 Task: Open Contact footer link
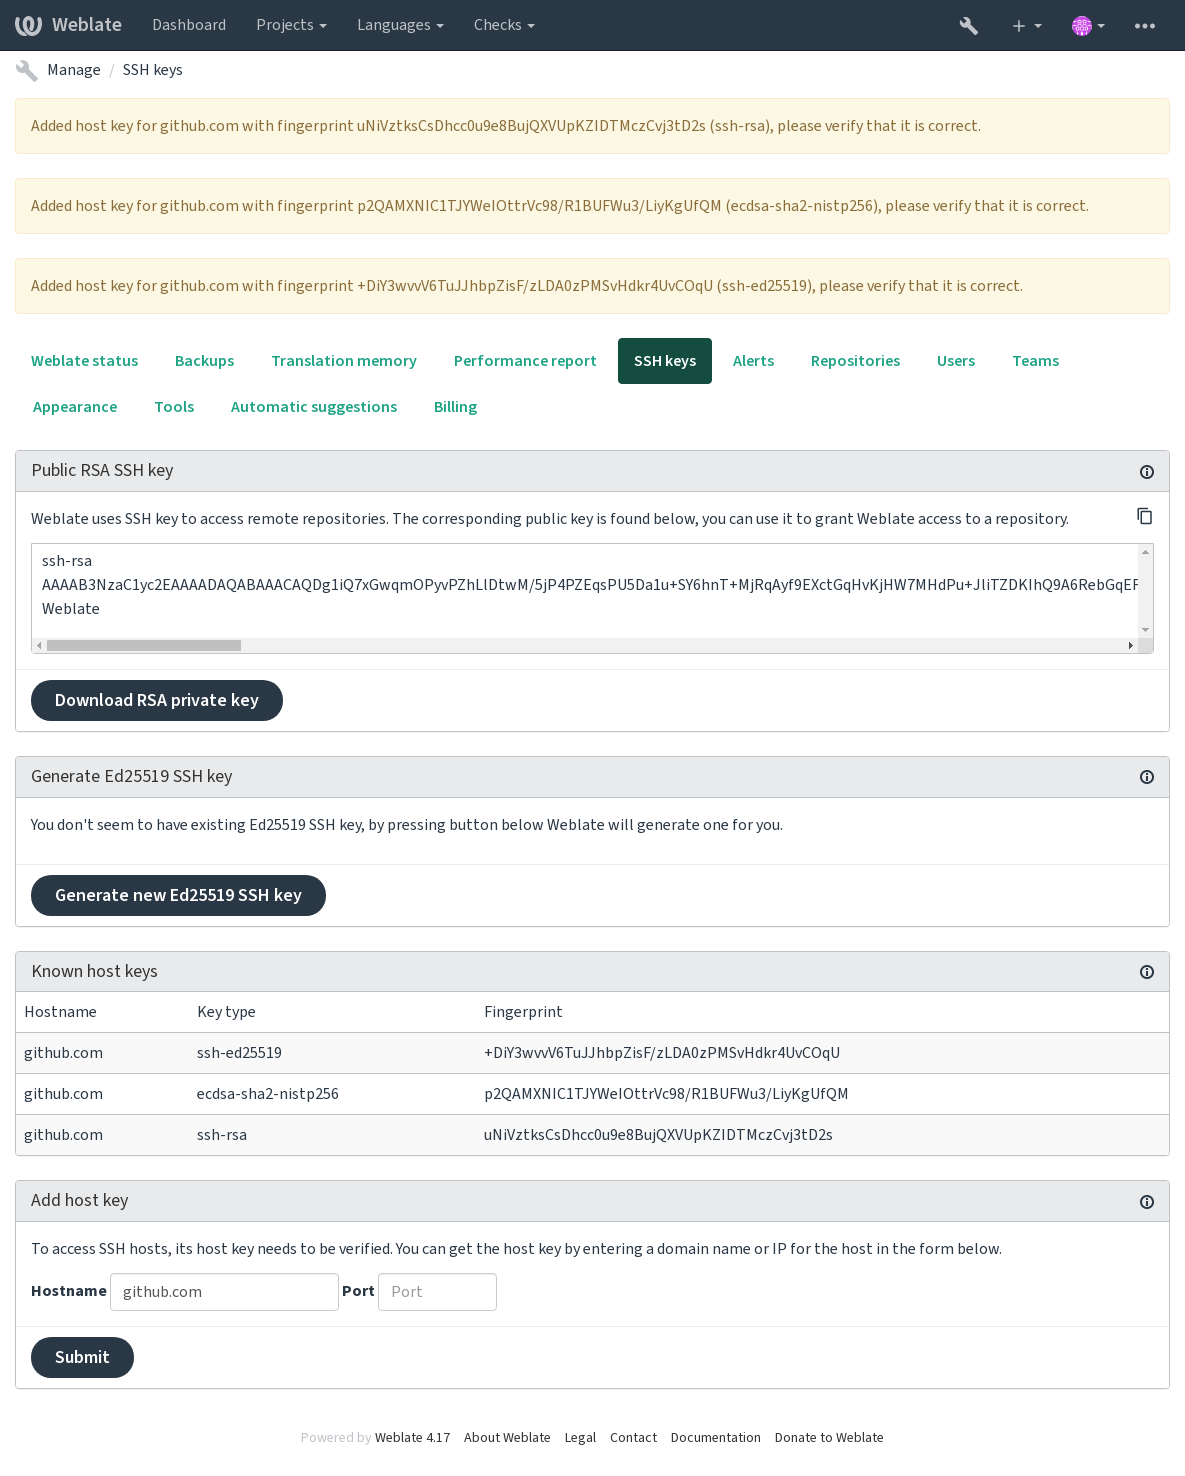point(634,1438)
